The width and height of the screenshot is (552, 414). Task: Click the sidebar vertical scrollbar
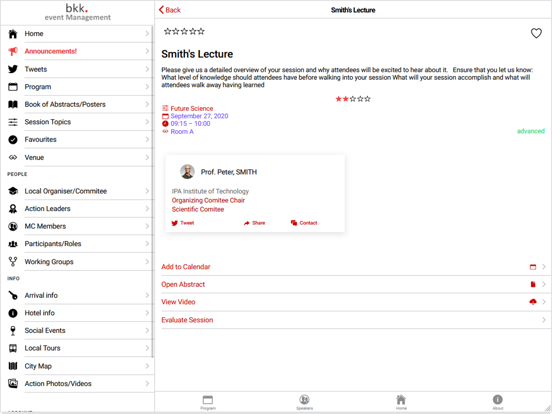click(152, 192)
